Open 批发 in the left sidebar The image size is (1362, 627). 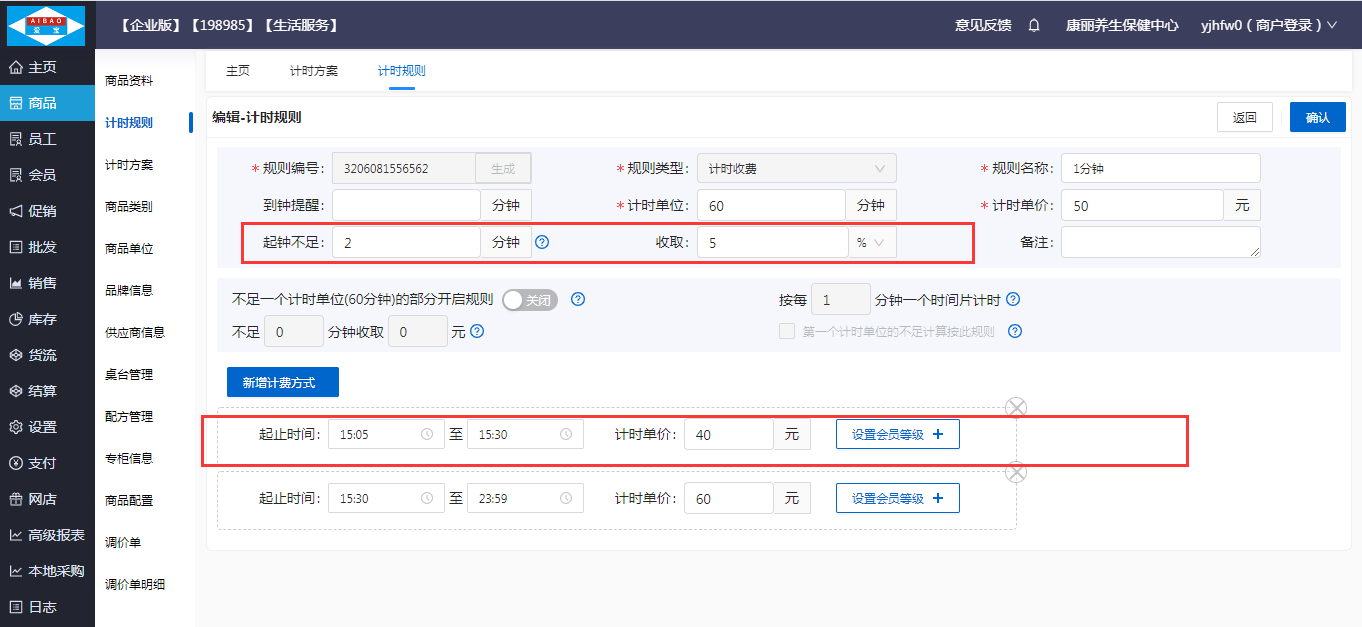click(x=47, y=247)
